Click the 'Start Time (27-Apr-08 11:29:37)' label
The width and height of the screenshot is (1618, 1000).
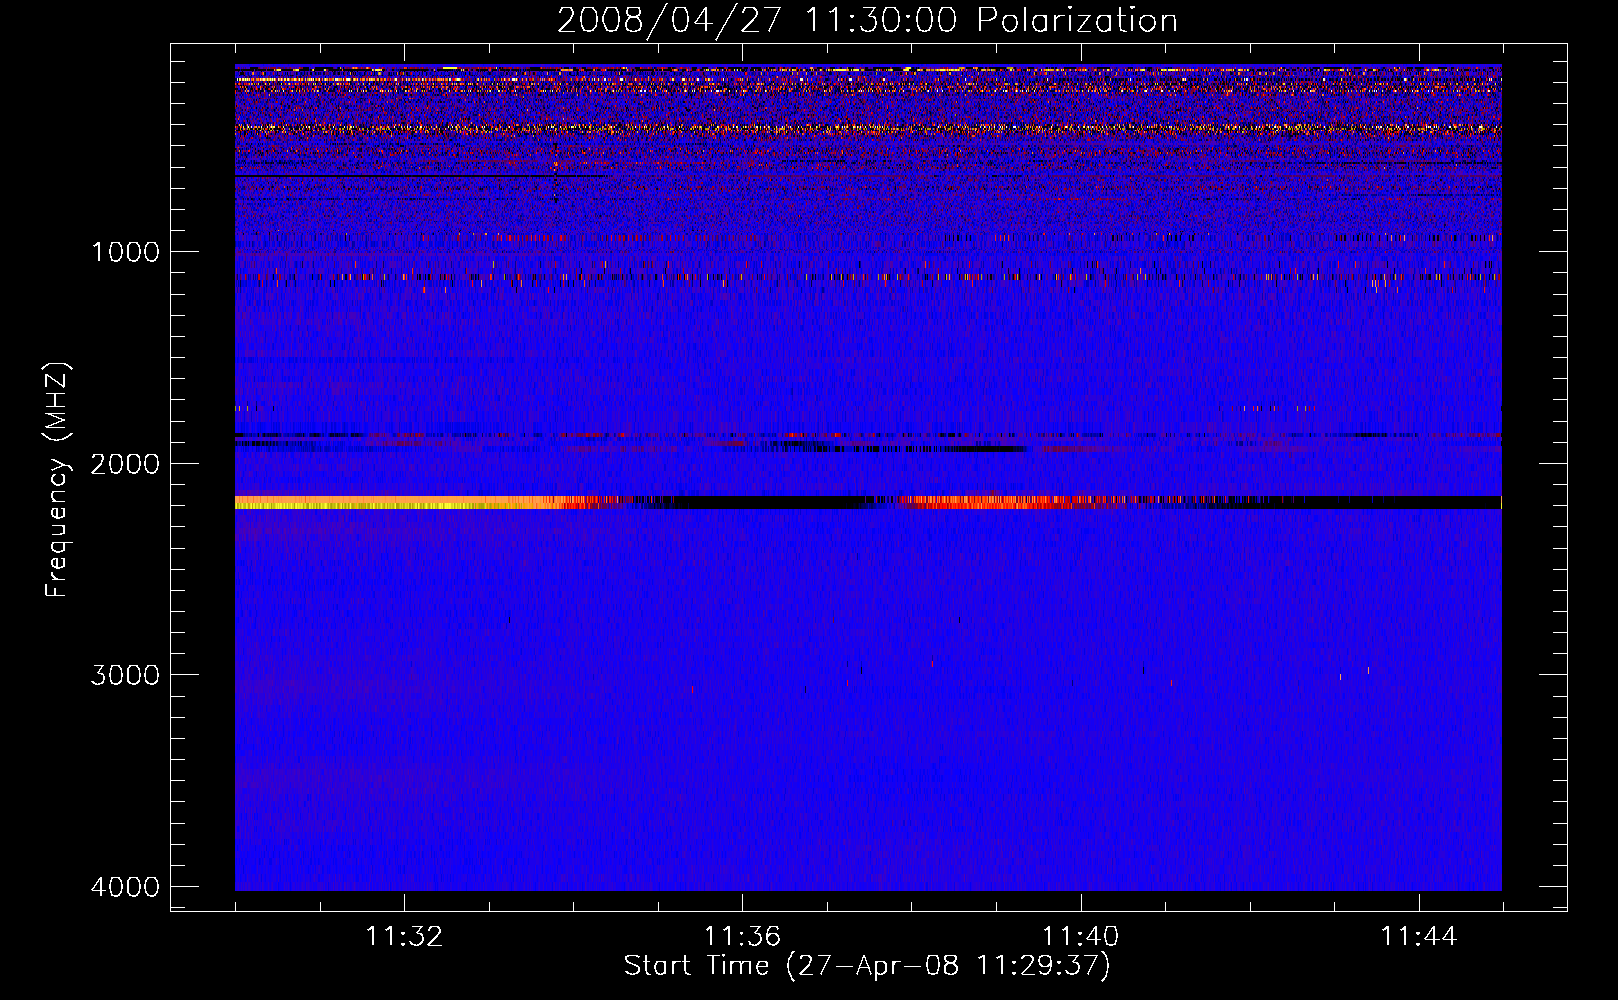click(867, 966)
